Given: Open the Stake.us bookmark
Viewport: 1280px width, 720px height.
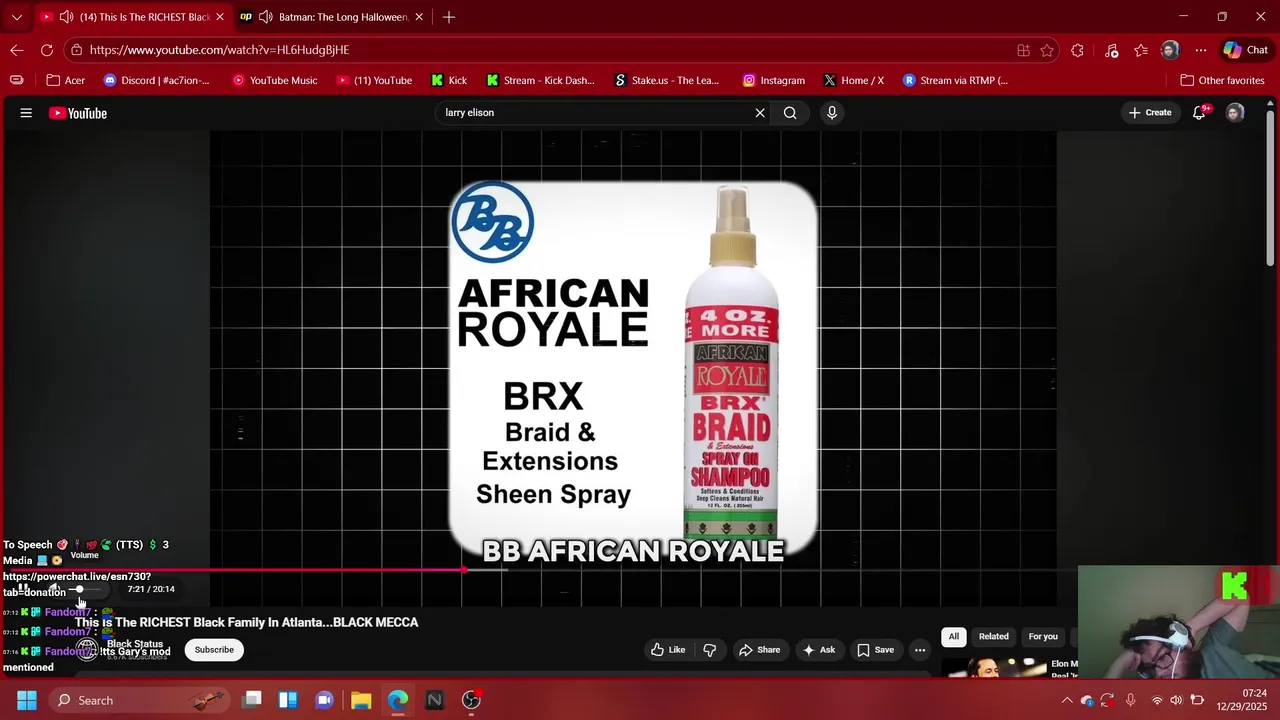Looking at the screenshot, I should click(x=667, y=80).
